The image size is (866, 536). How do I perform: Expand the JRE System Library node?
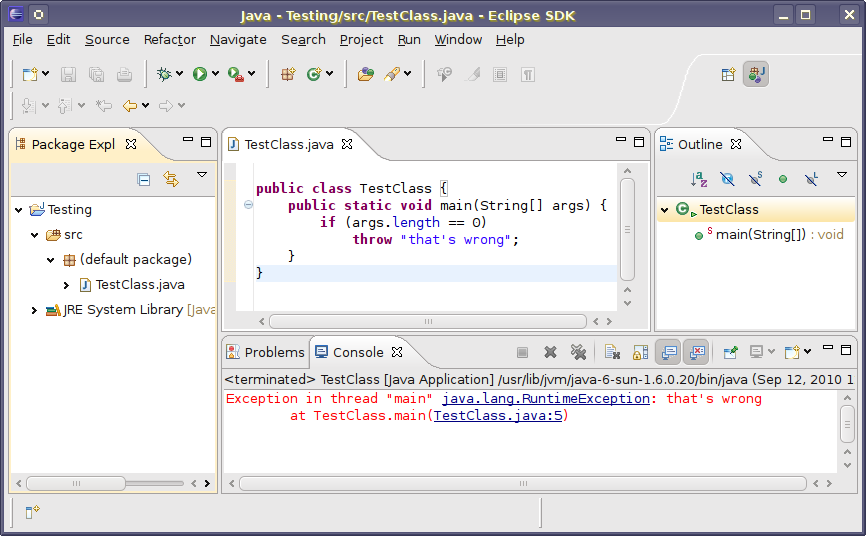35,310
